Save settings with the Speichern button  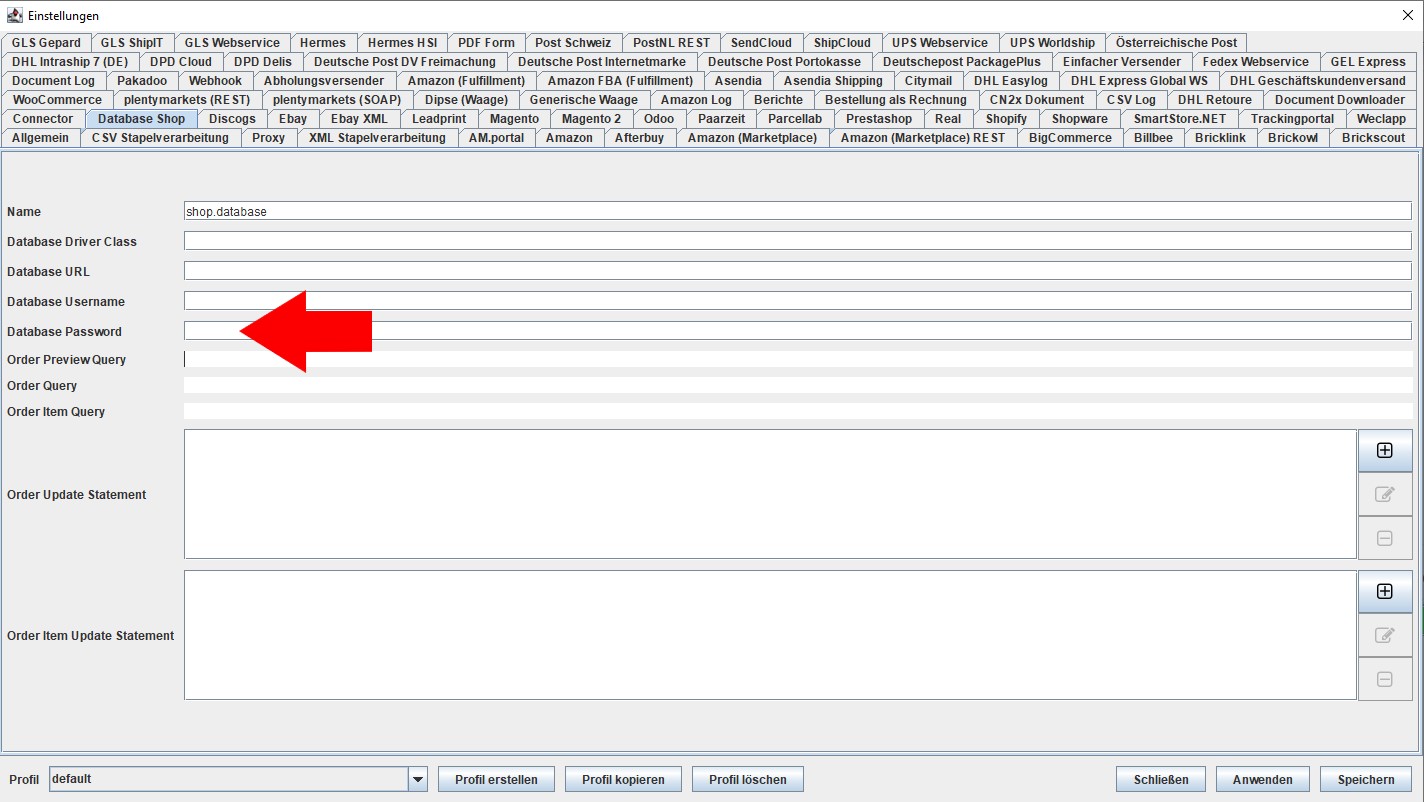click(x=1366, y=779)
